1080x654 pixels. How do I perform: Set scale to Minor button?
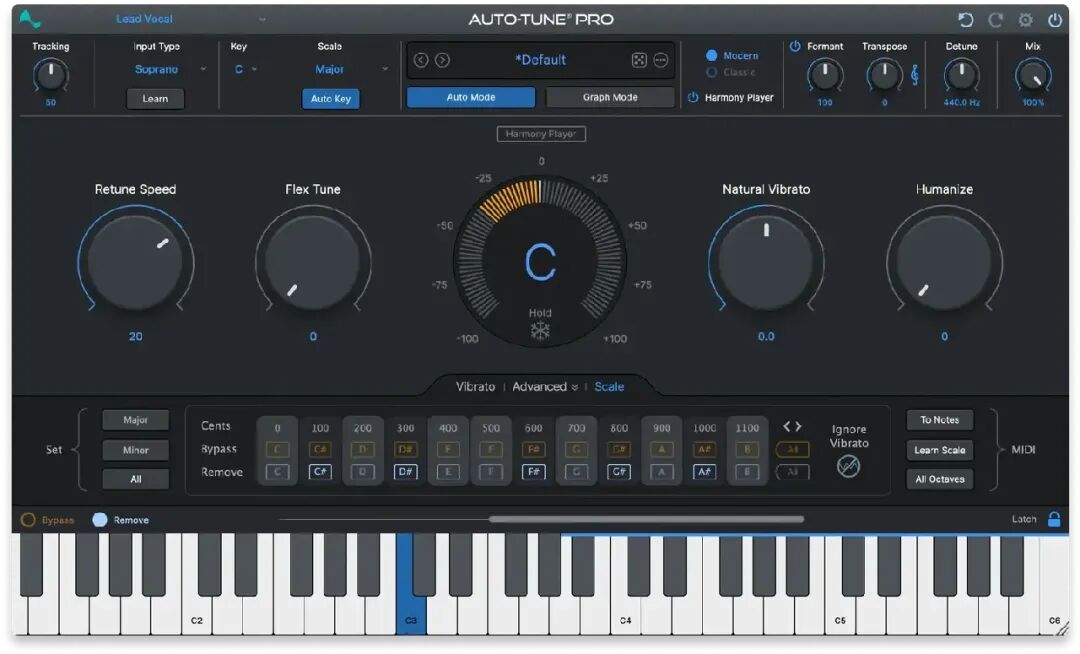[x=136, y=450]
